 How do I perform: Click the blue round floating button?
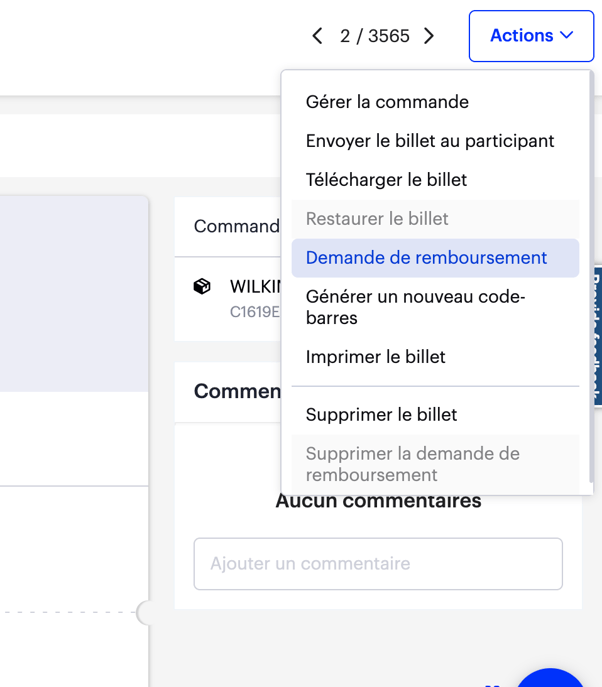pos(550,678)
